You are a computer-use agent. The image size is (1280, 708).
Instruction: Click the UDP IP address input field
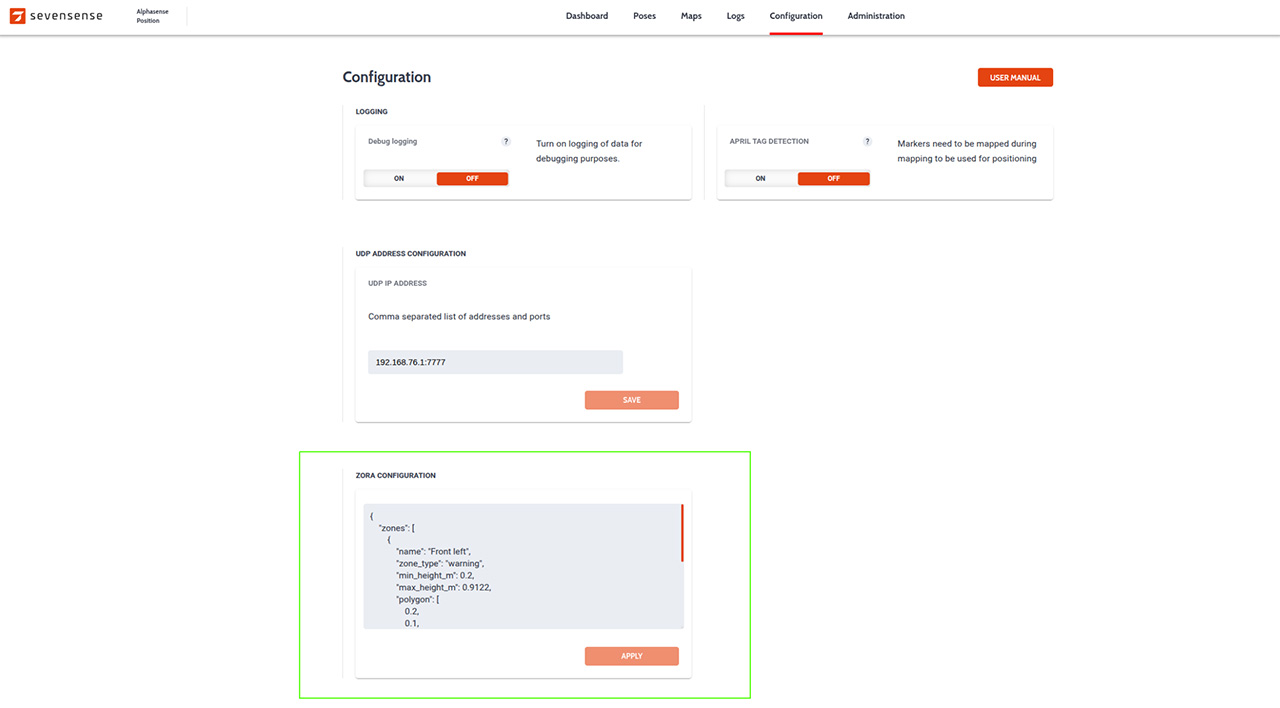click(x=495, y=362)
